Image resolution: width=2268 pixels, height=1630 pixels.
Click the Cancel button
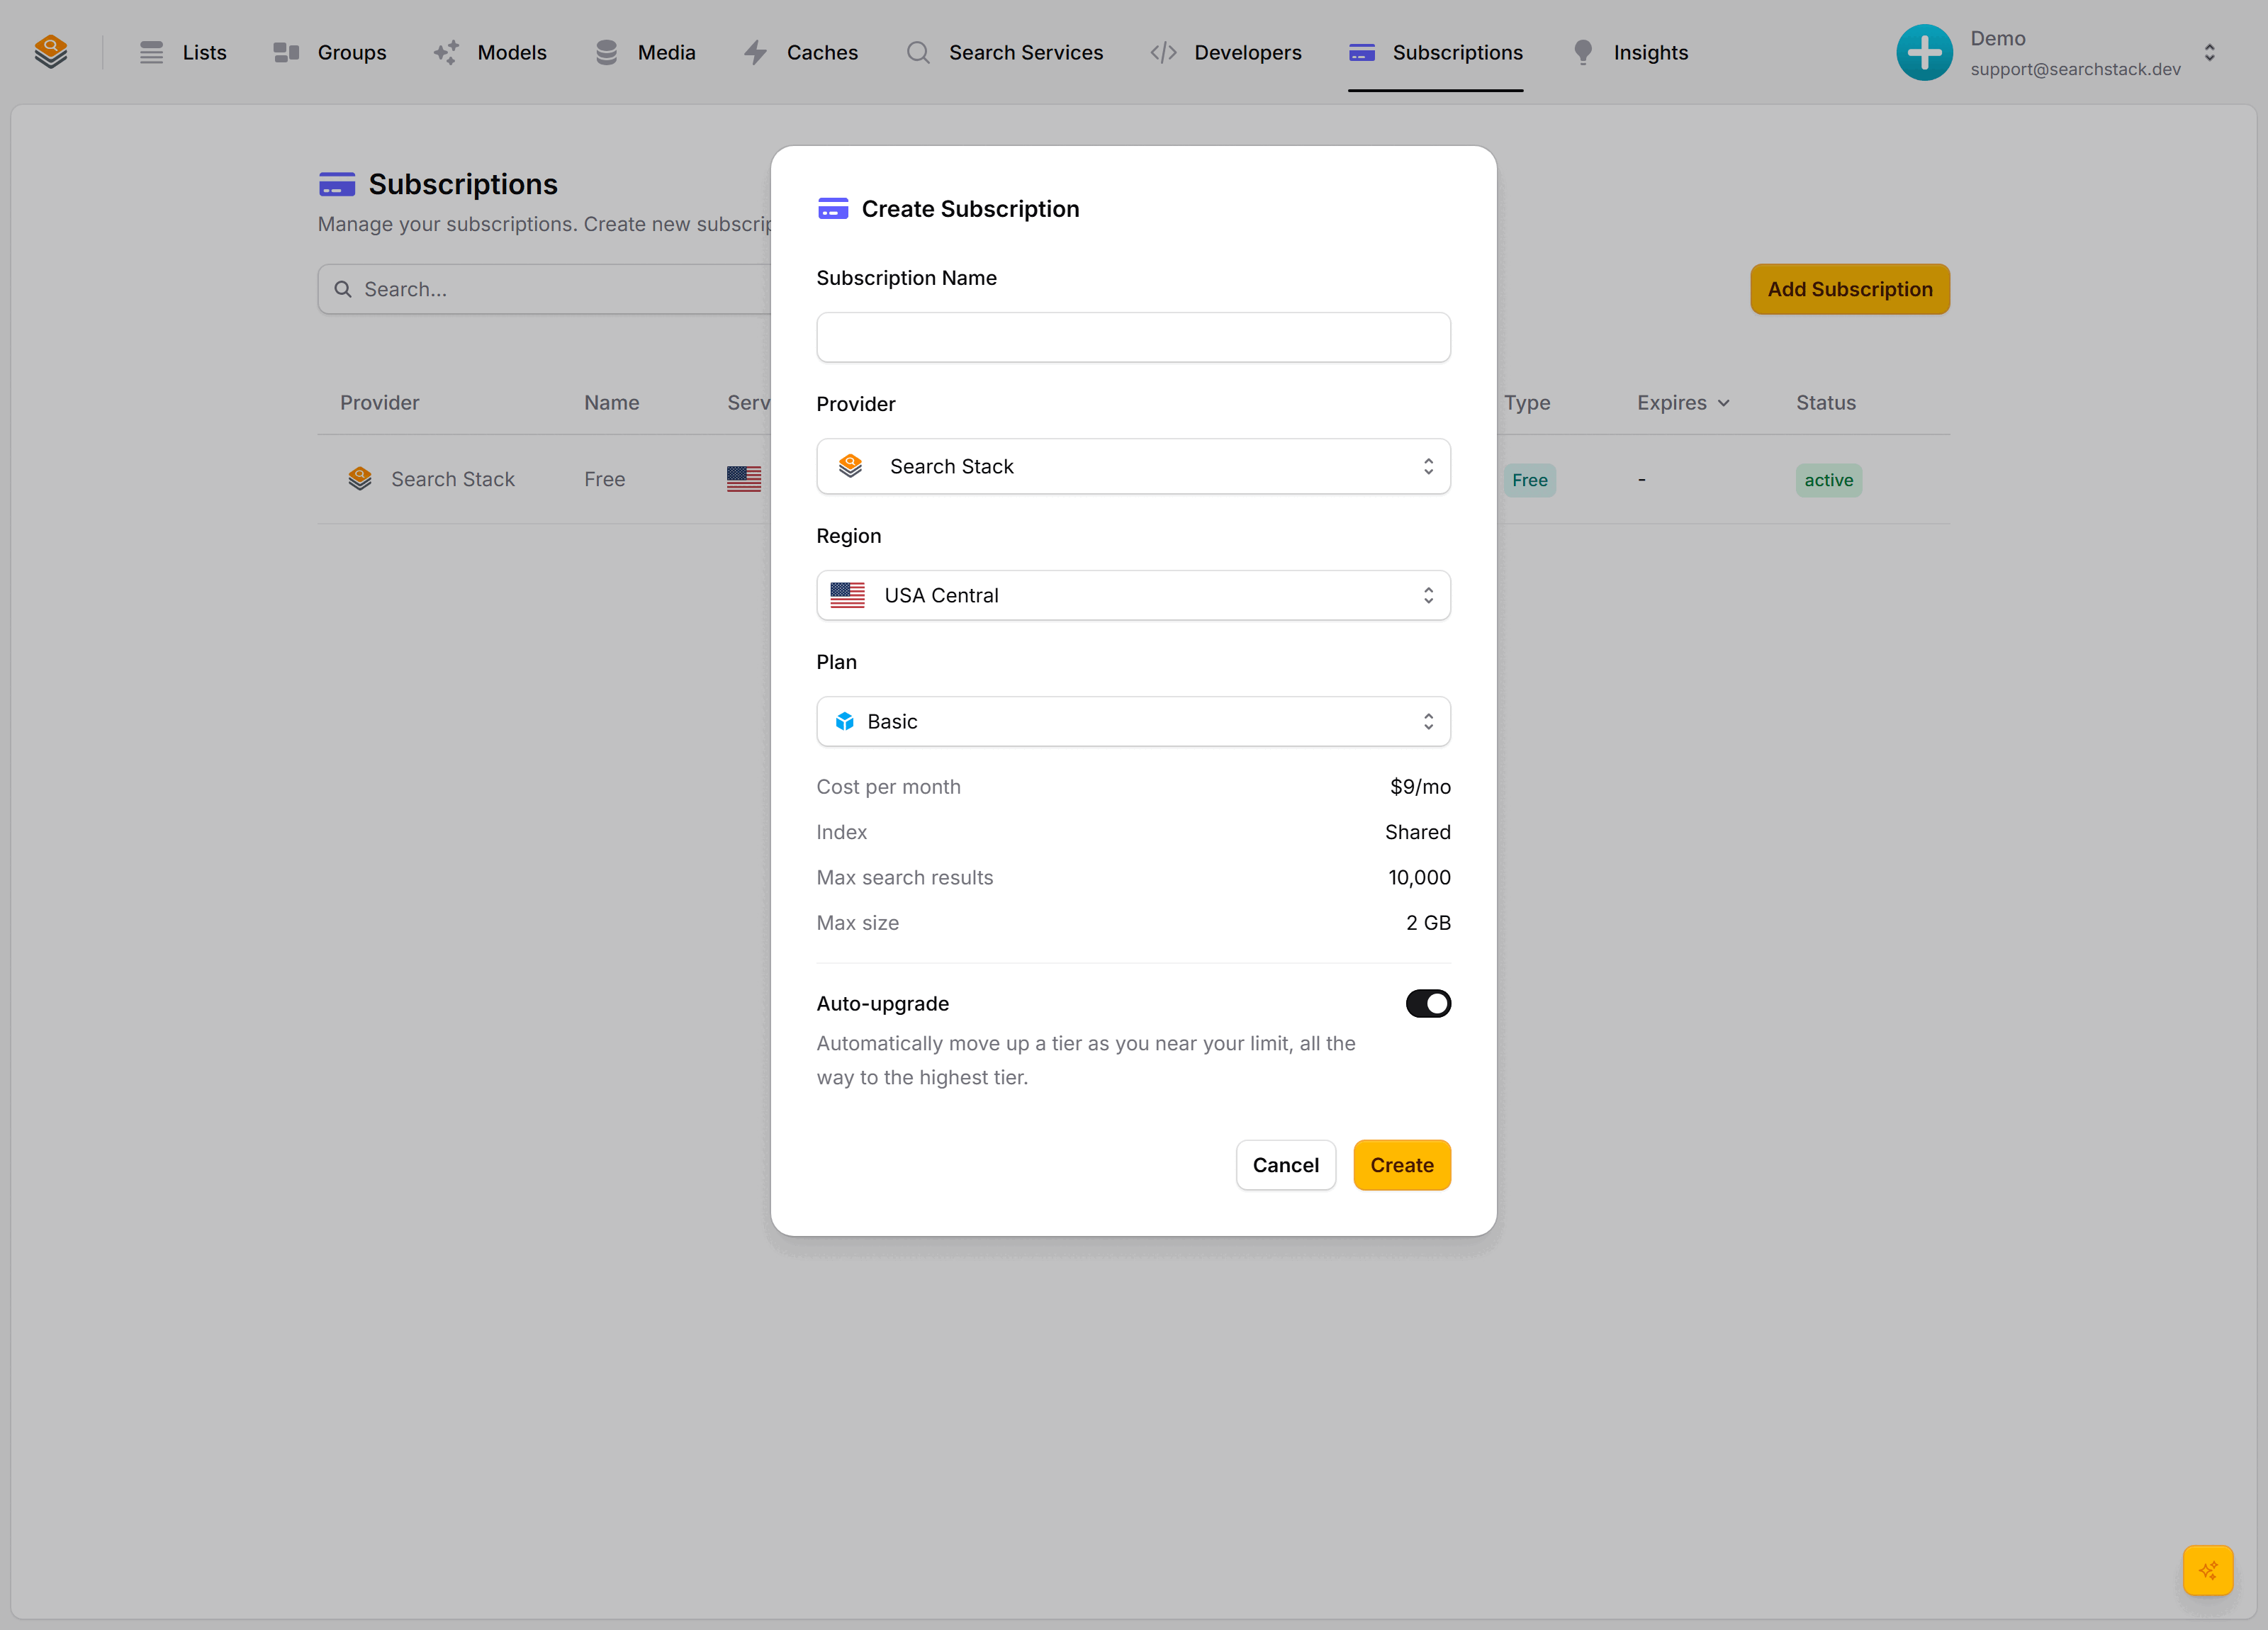(1285, 1165)
